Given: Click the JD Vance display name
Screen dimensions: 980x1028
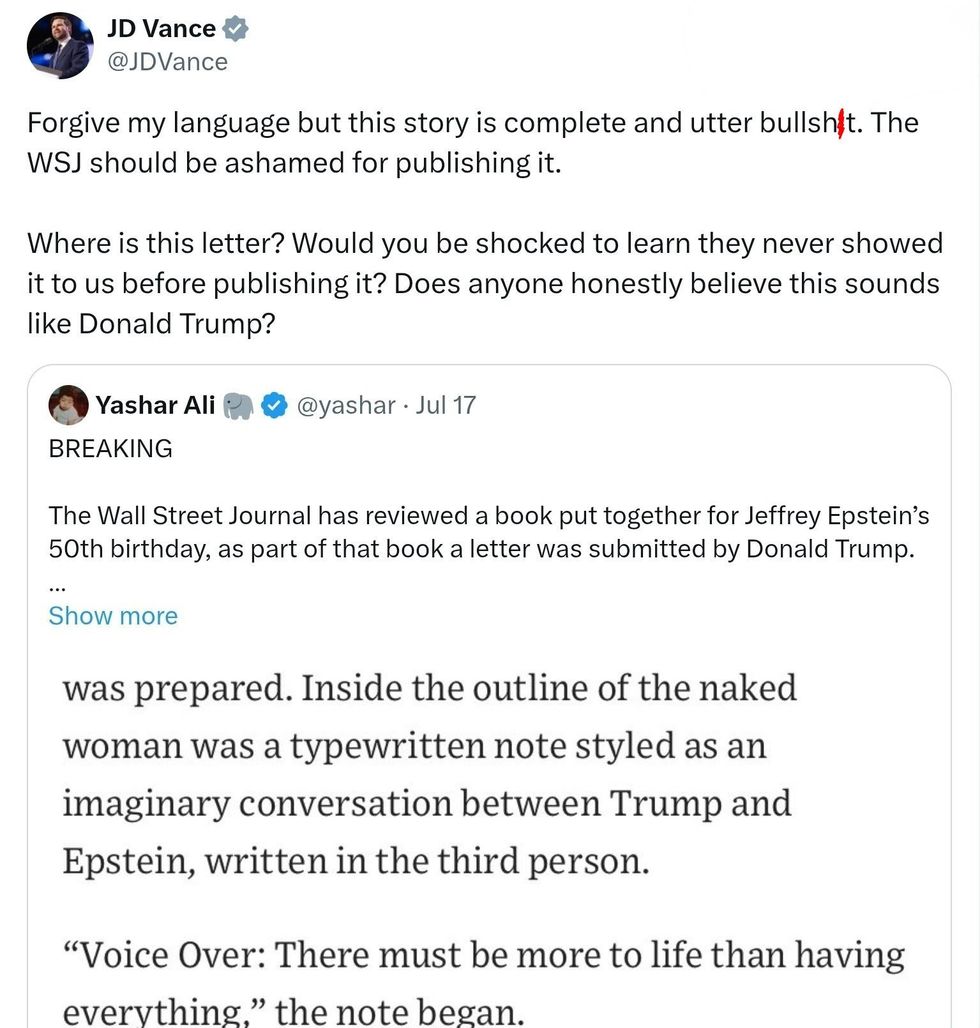Looking at the screenshot, I should 160,29.
